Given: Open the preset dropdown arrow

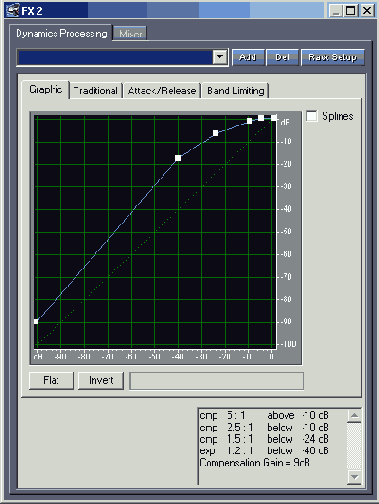Looking at the screenshot, I should point(220,57).
